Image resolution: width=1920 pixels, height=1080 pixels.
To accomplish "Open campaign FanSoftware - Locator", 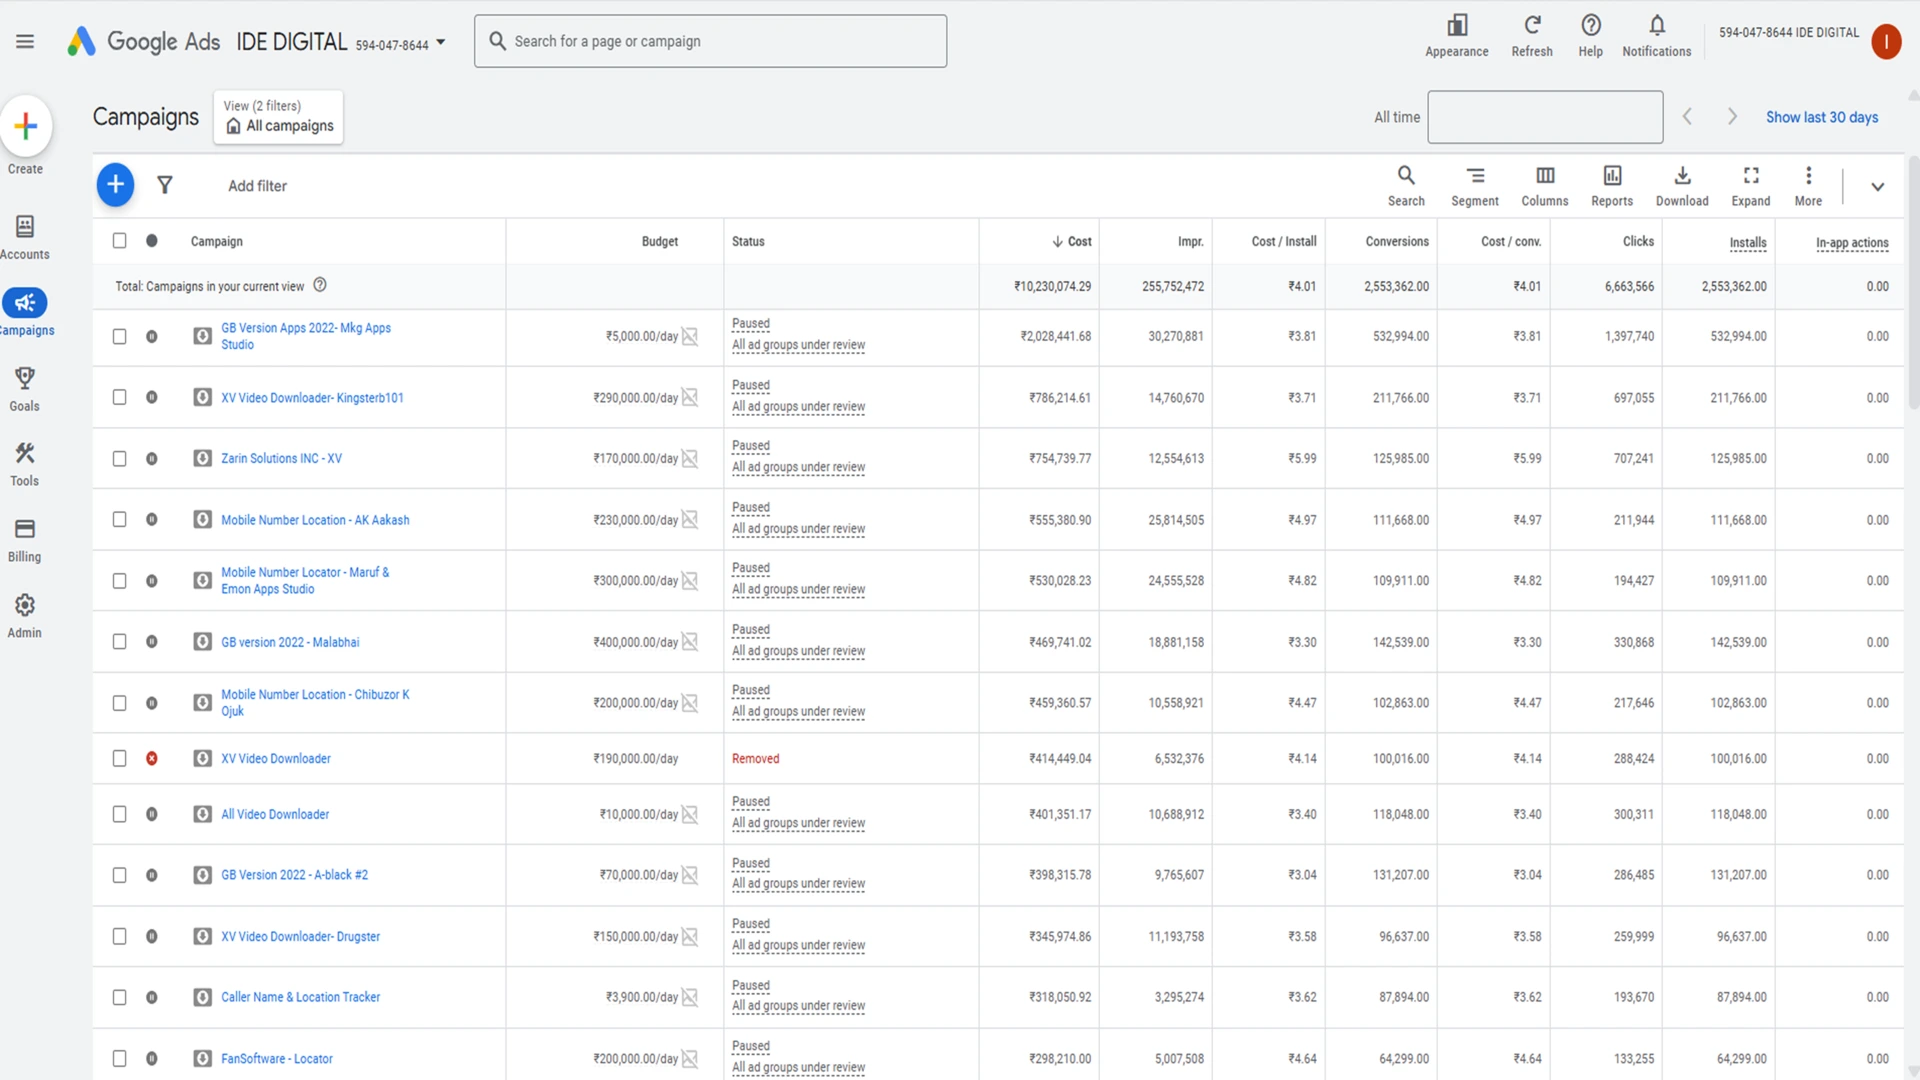I will tap(277, 1058).
